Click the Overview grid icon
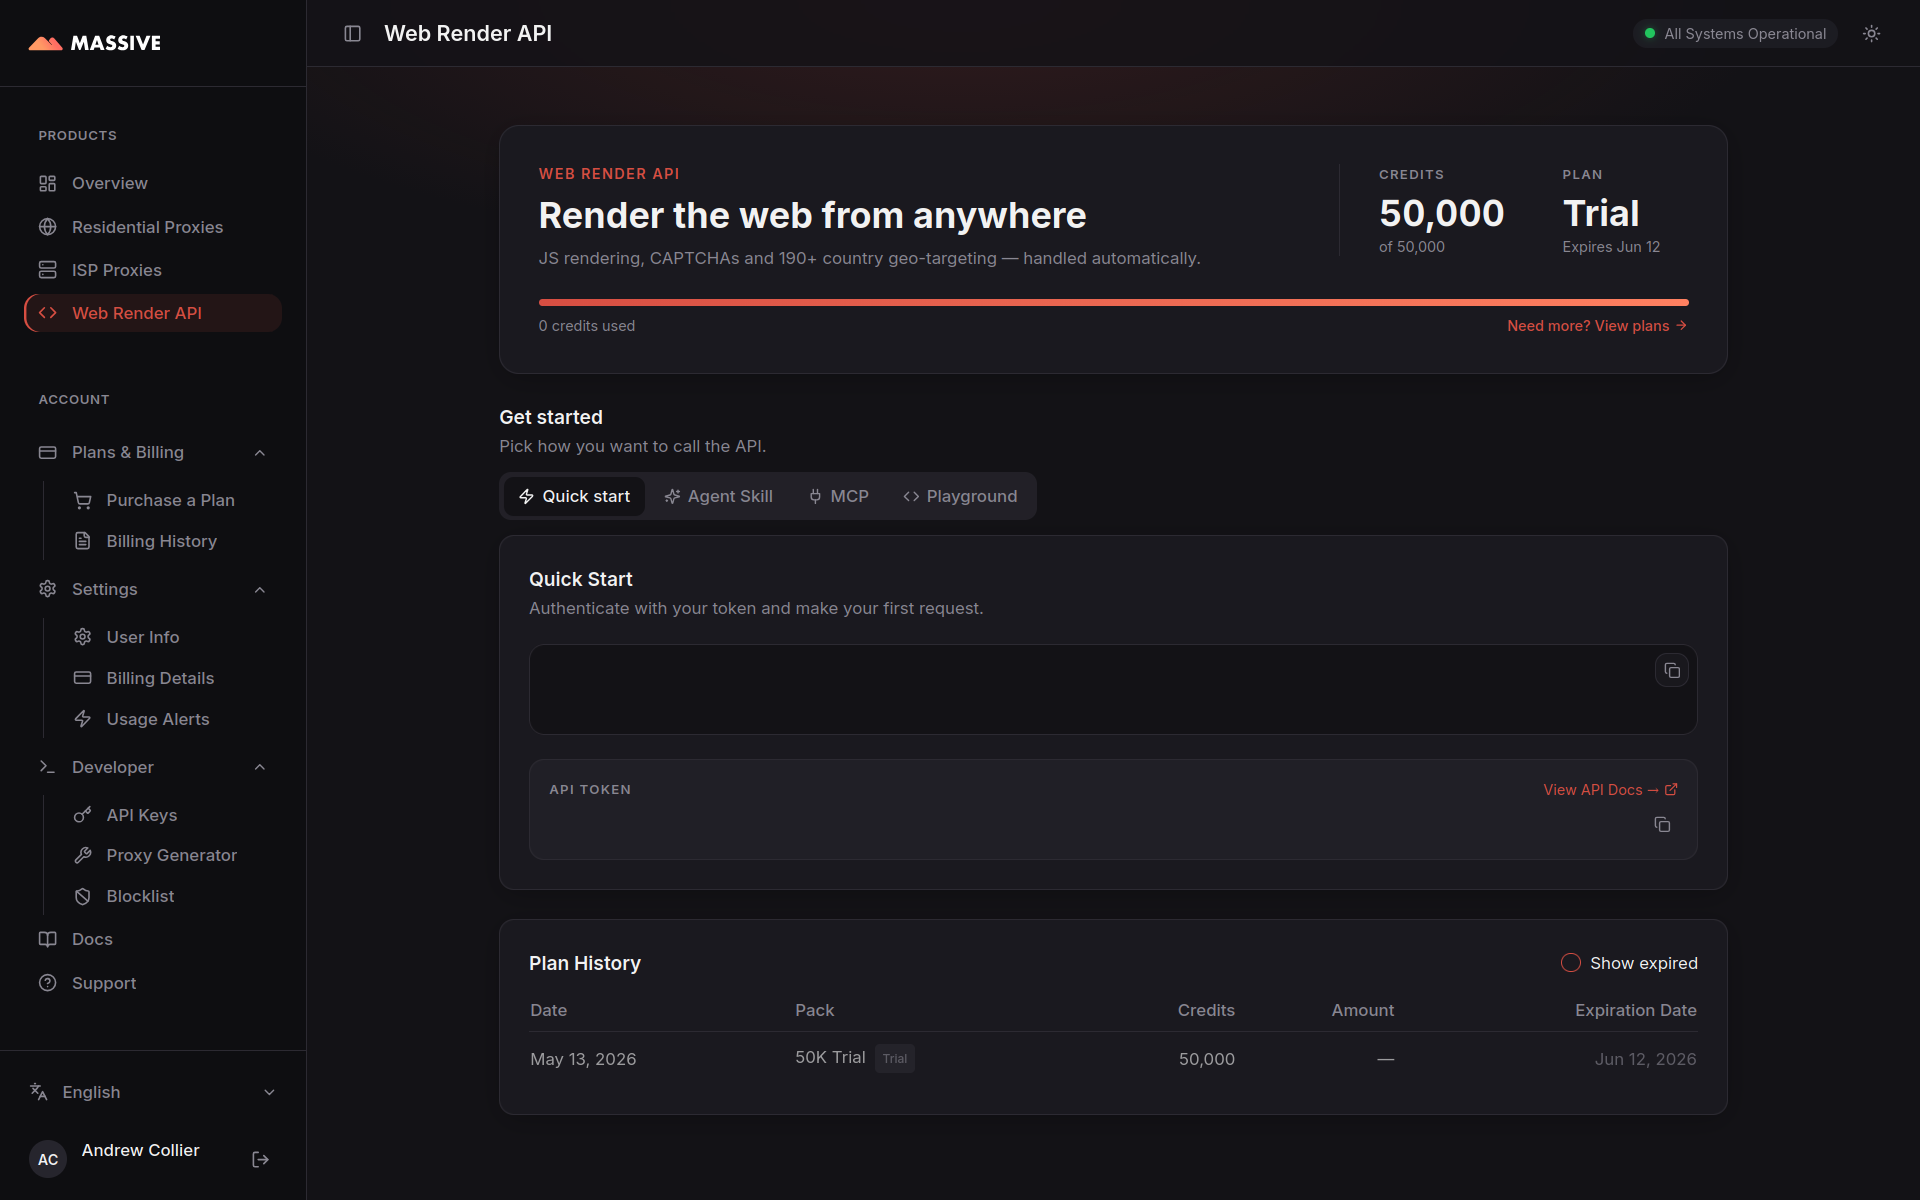 47,184
